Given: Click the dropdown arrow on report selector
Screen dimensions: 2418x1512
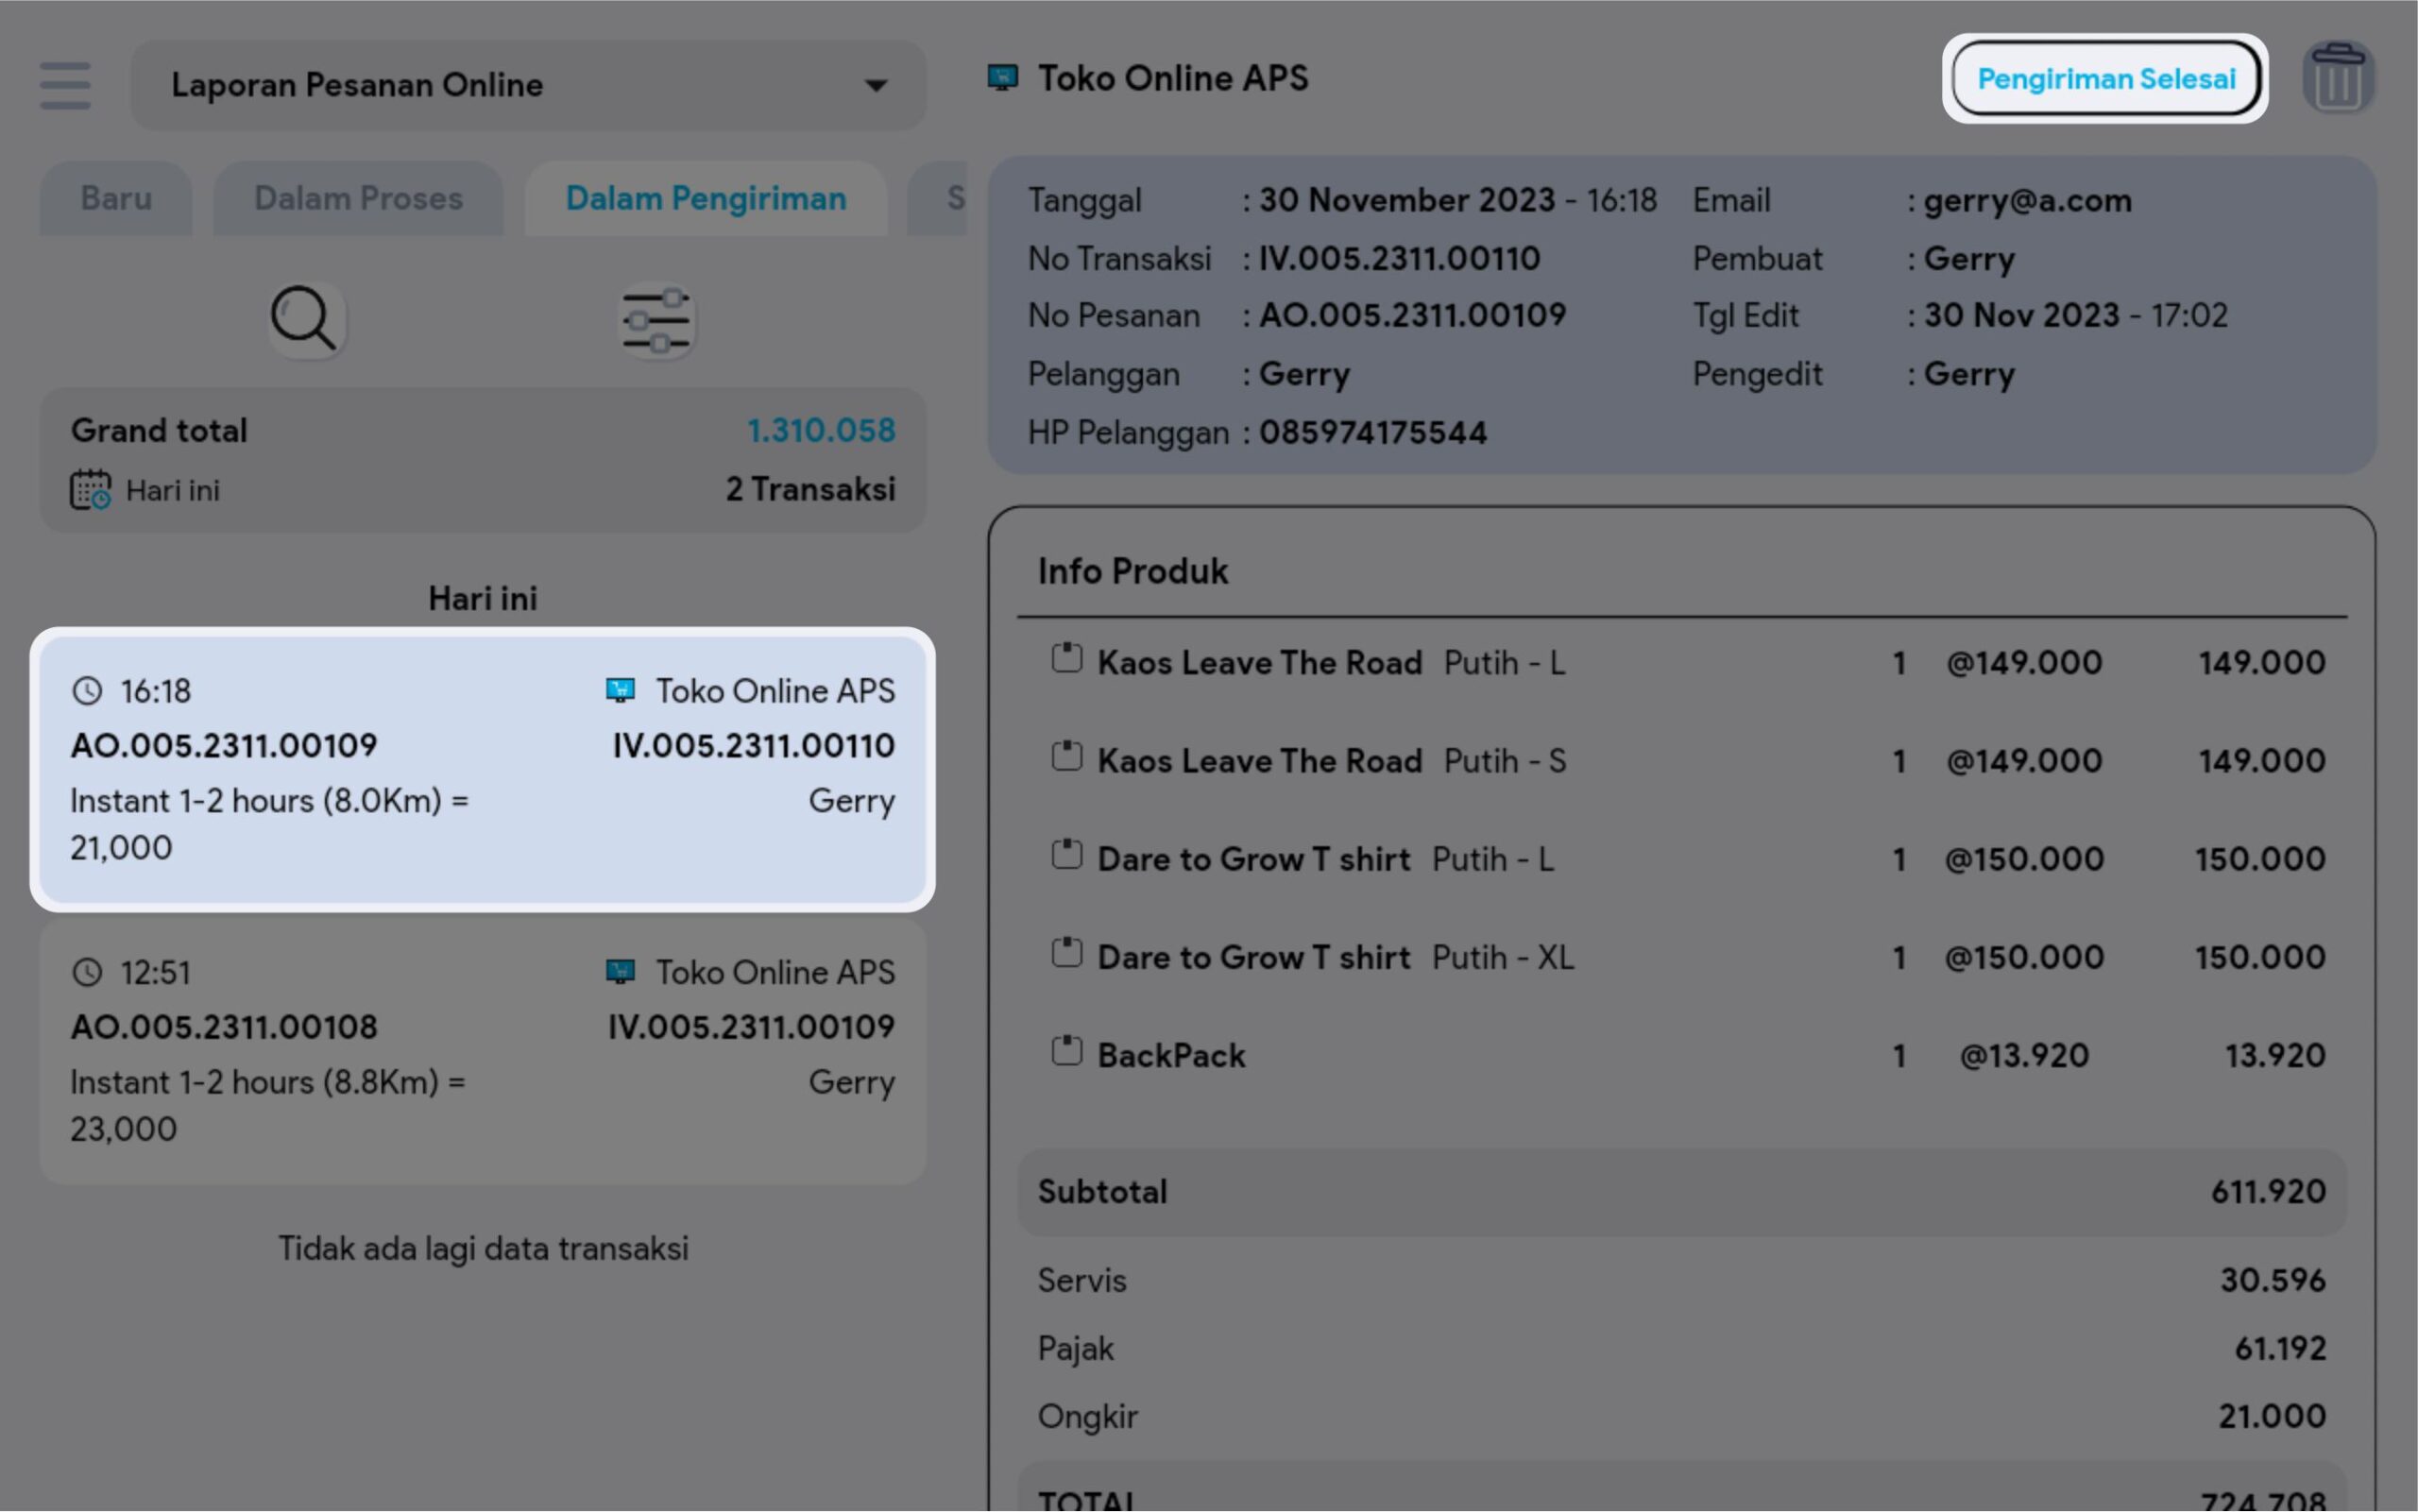Looking at the screenshot, I should pyautogui.click(x=875, y=86).
